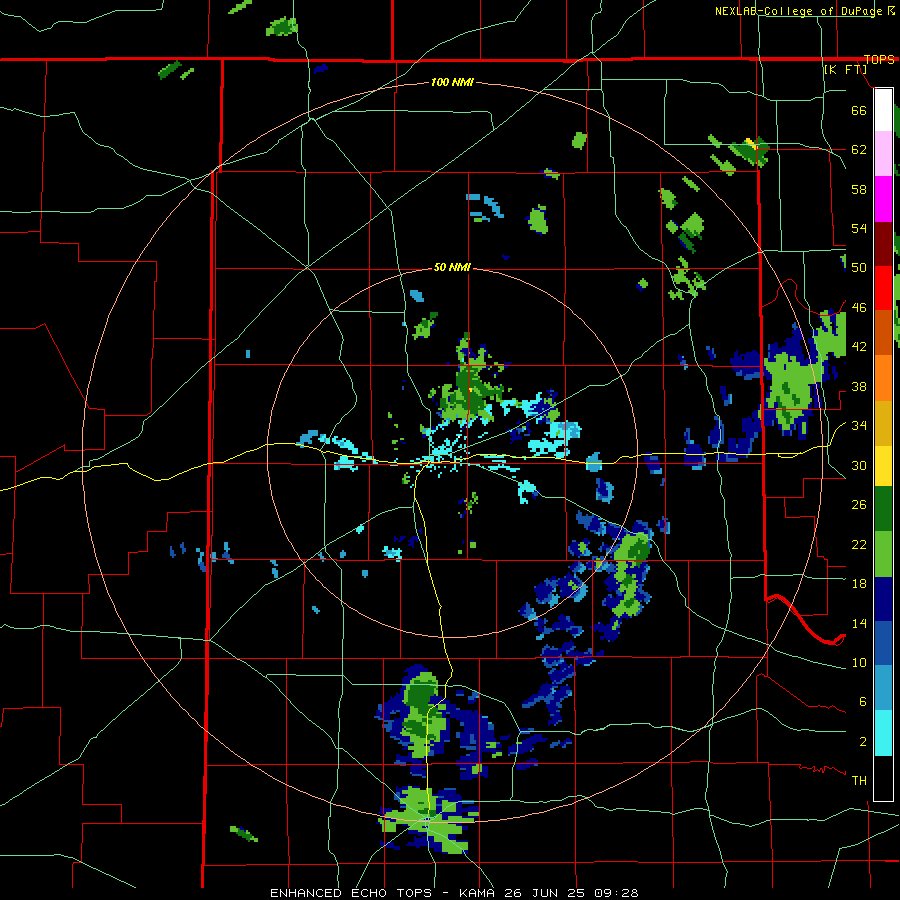
Task: Click the 46 legend value label
Action: coord(859,308)
